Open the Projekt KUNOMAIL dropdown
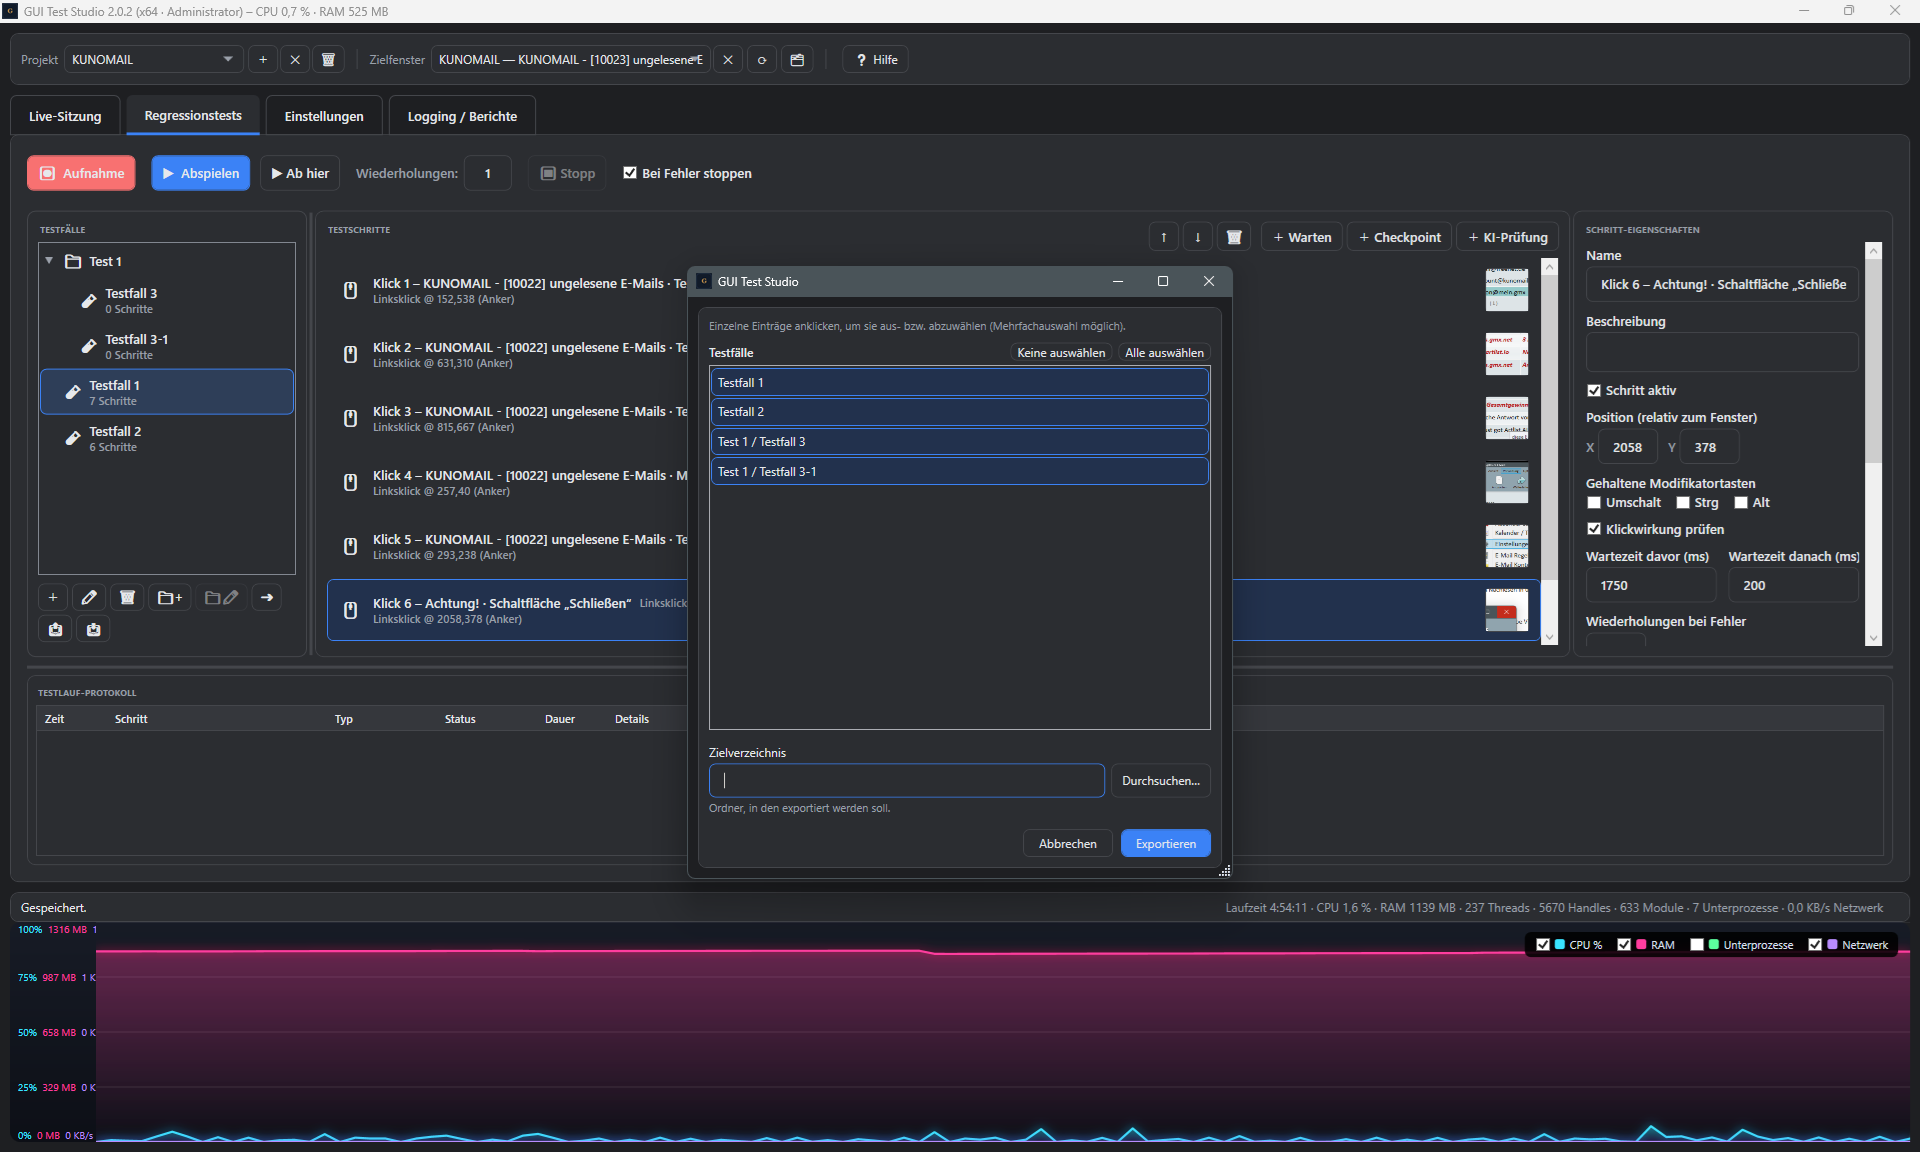Screen dimensions: 1920x1152 coord(154,60)
